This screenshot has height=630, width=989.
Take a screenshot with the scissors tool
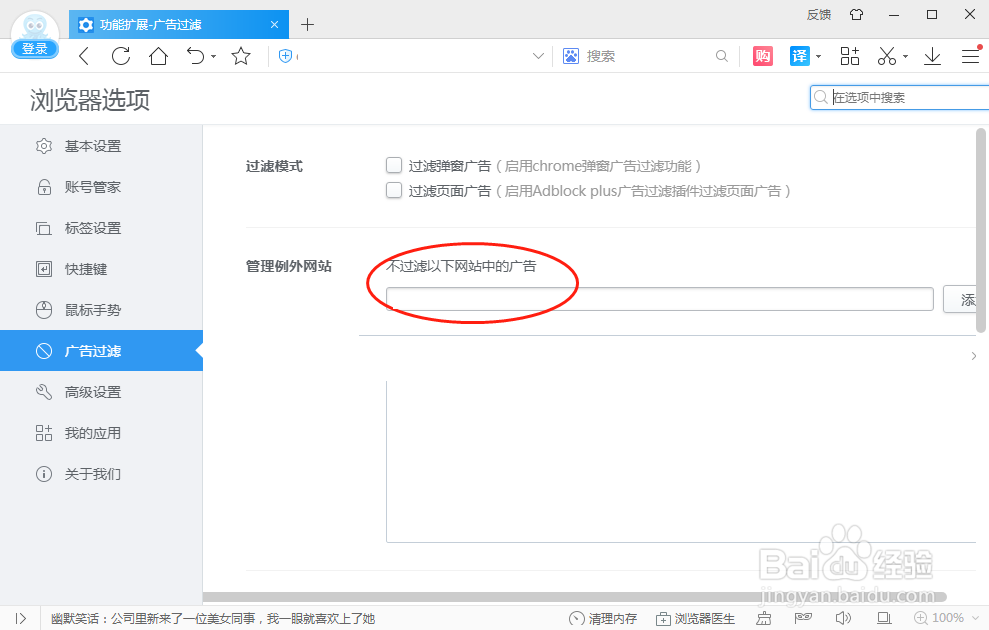(886, 56)
